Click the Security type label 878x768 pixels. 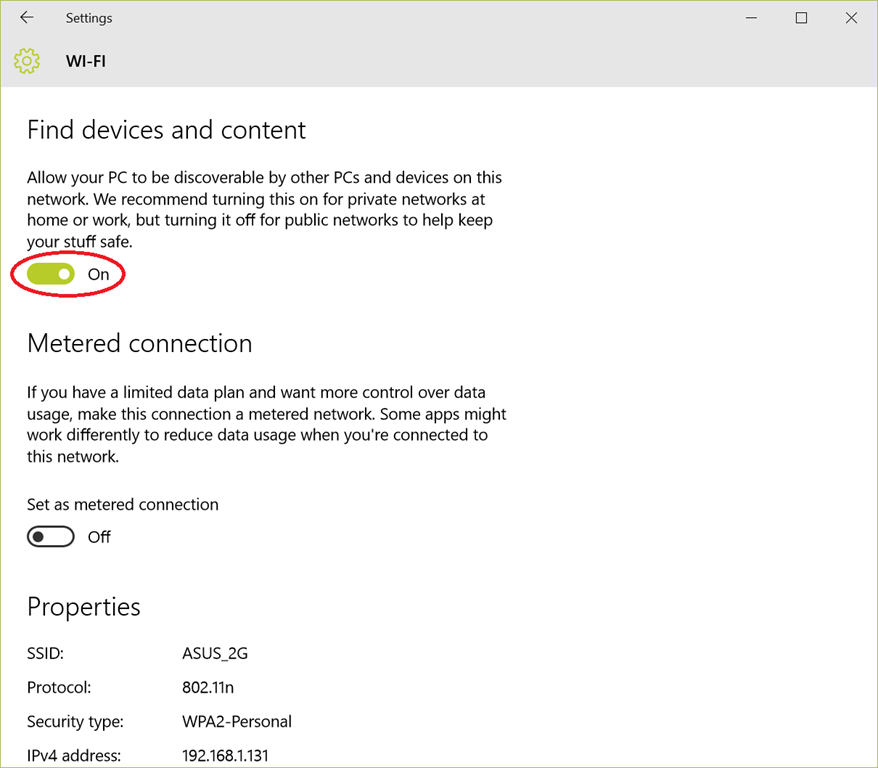tap(75, 721)
